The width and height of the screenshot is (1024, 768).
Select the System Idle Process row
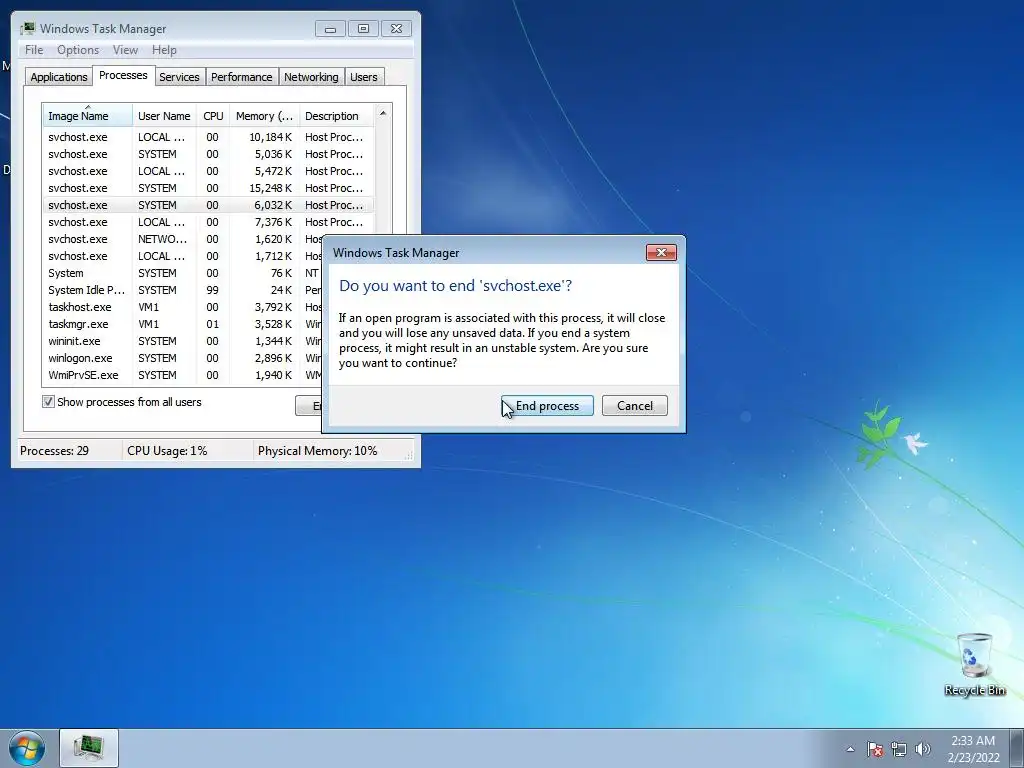coord(183,290)
